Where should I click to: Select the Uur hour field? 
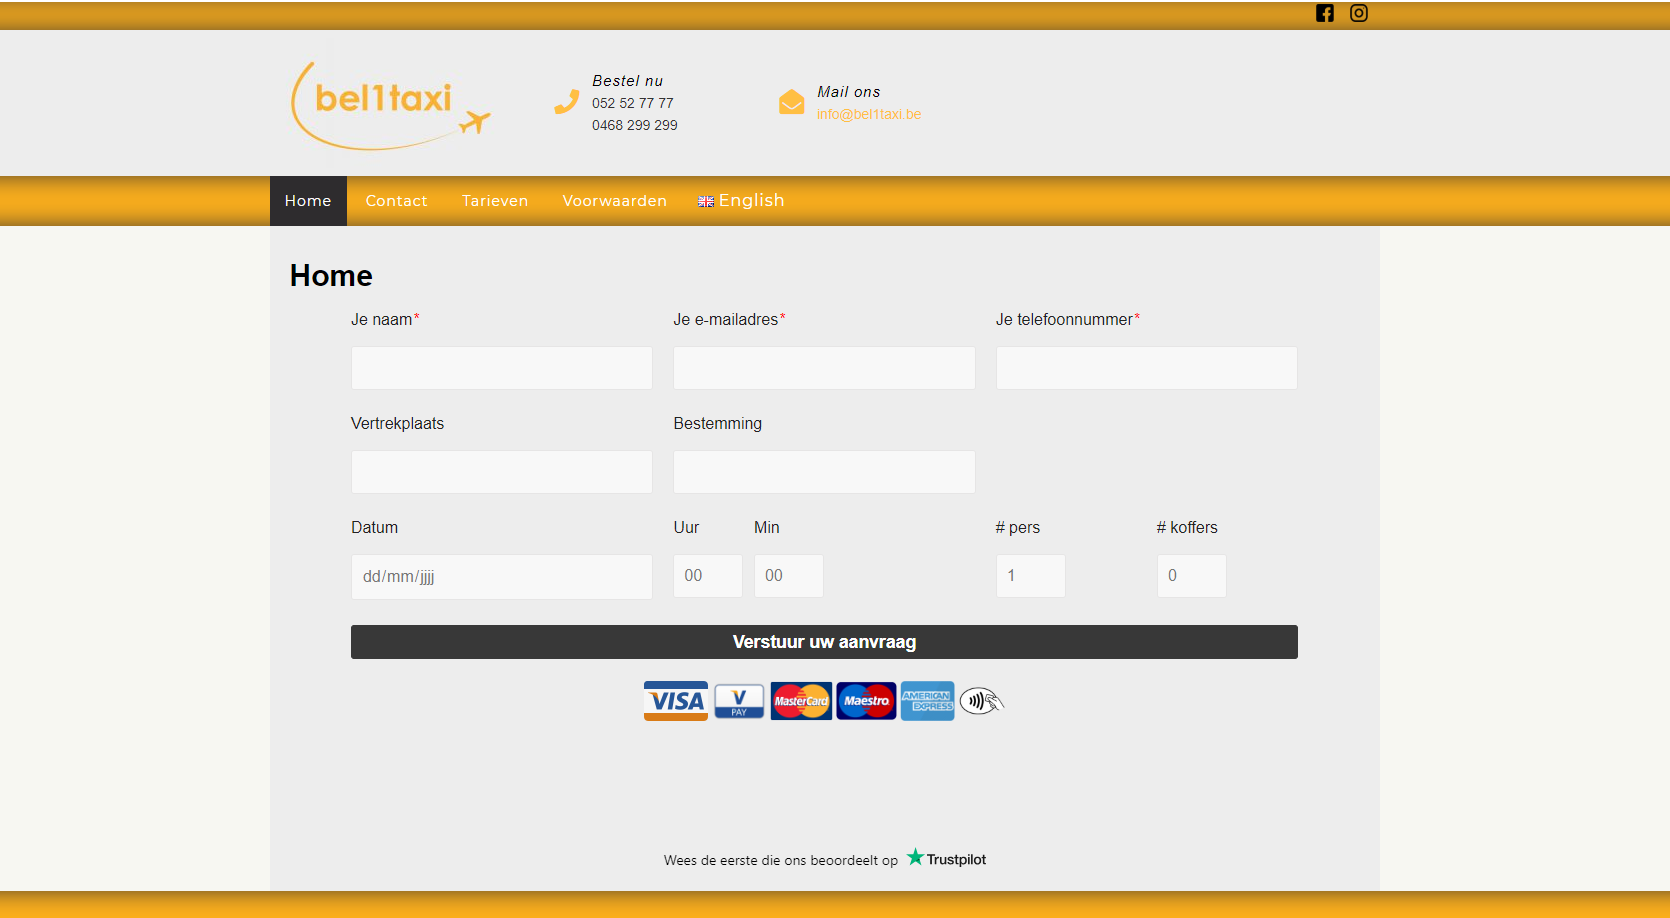(708, 576)
